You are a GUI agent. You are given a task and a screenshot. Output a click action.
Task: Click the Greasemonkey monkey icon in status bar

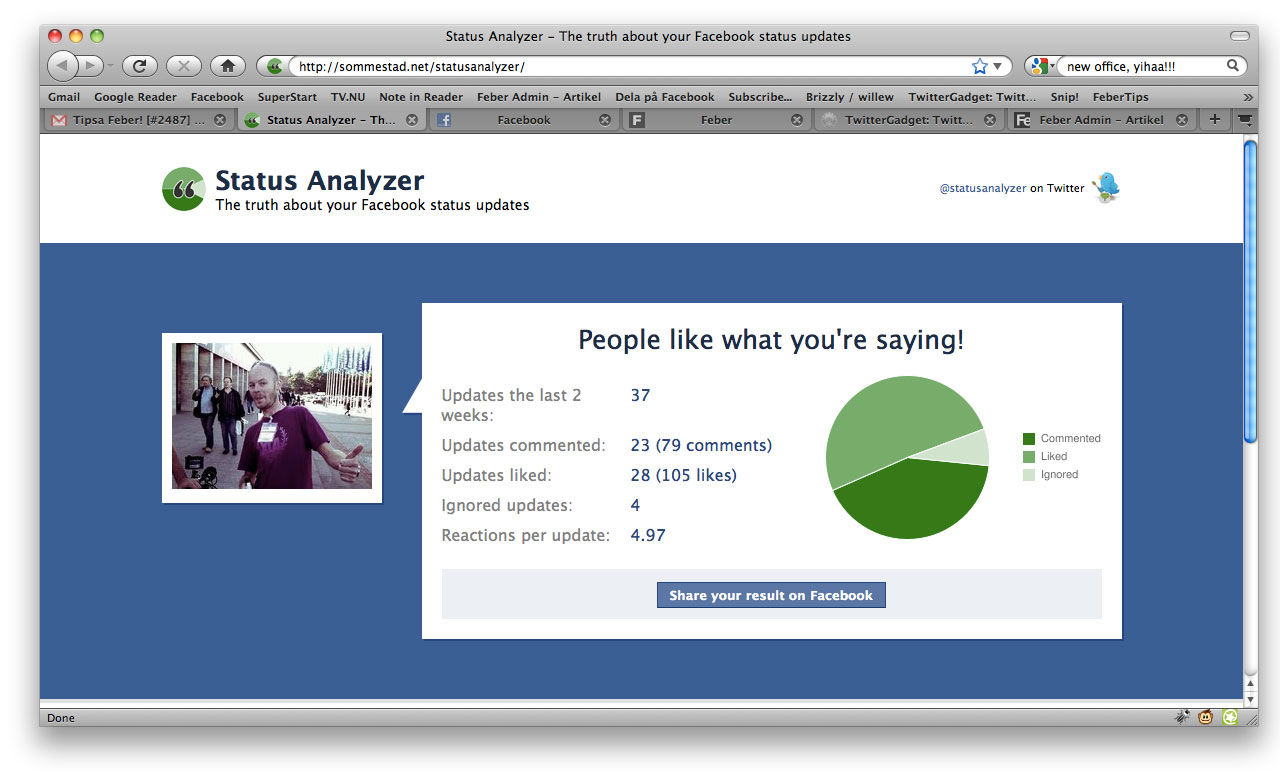point(1205,717)
